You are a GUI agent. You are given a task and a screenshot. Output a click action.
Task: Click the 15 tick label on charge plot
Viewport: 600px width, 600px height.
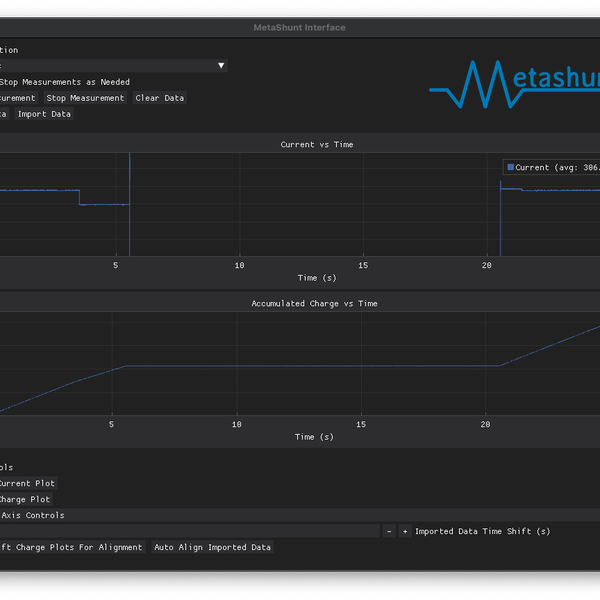point(361,424)
